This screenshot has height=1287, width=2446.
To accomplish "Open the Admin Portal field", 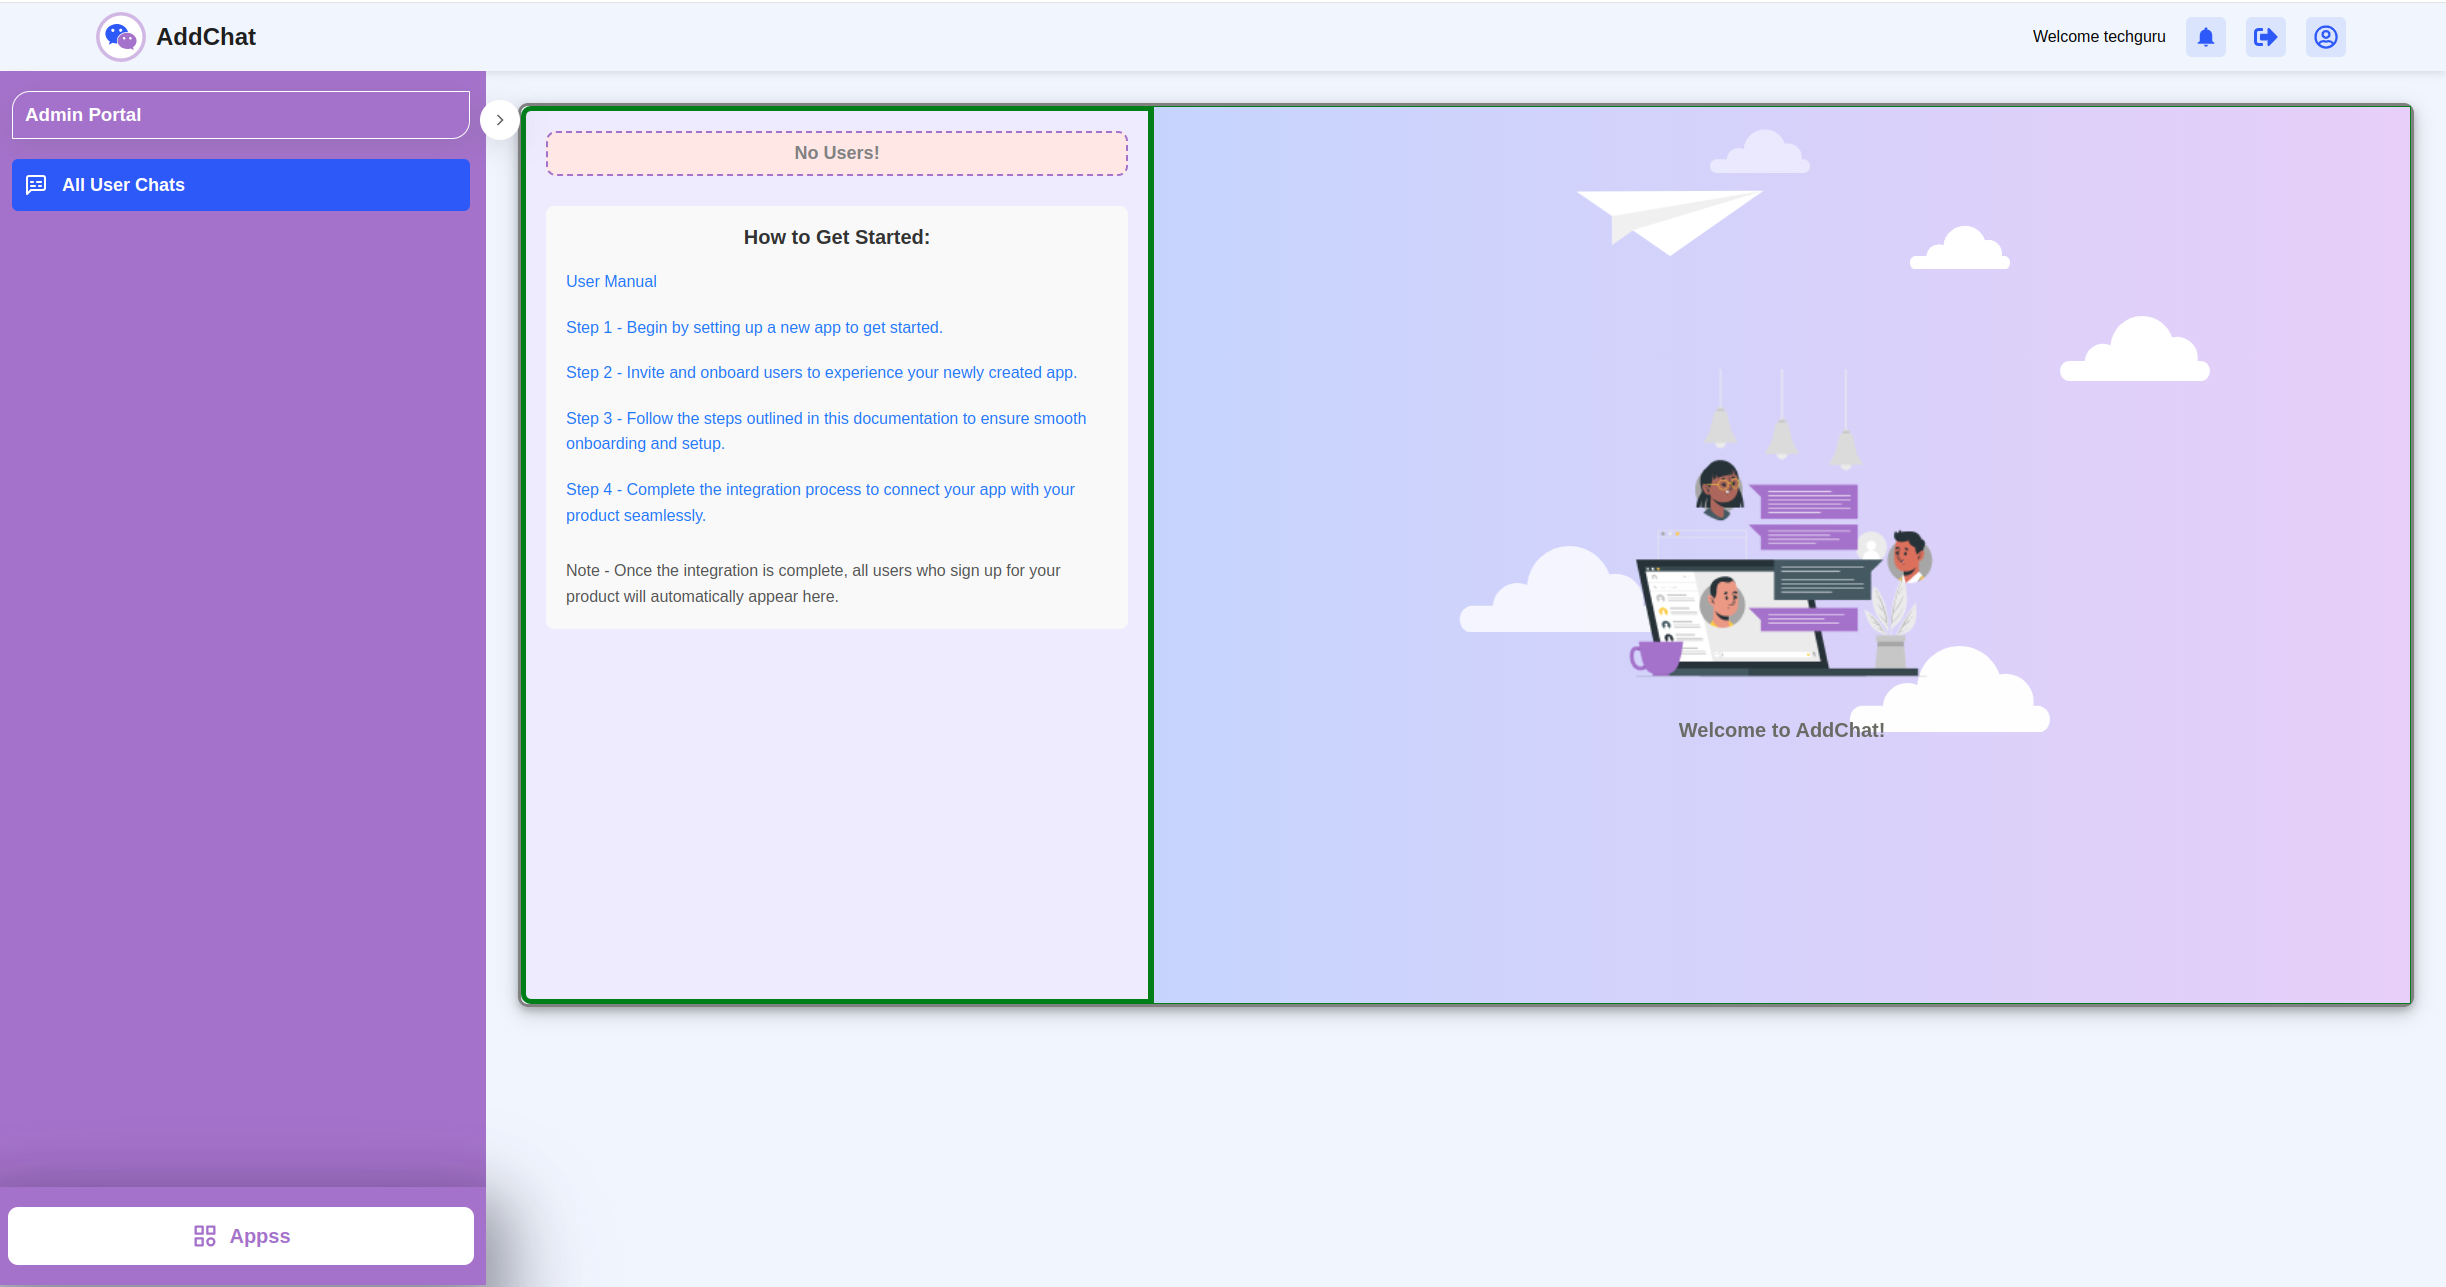I will [240, 115].
